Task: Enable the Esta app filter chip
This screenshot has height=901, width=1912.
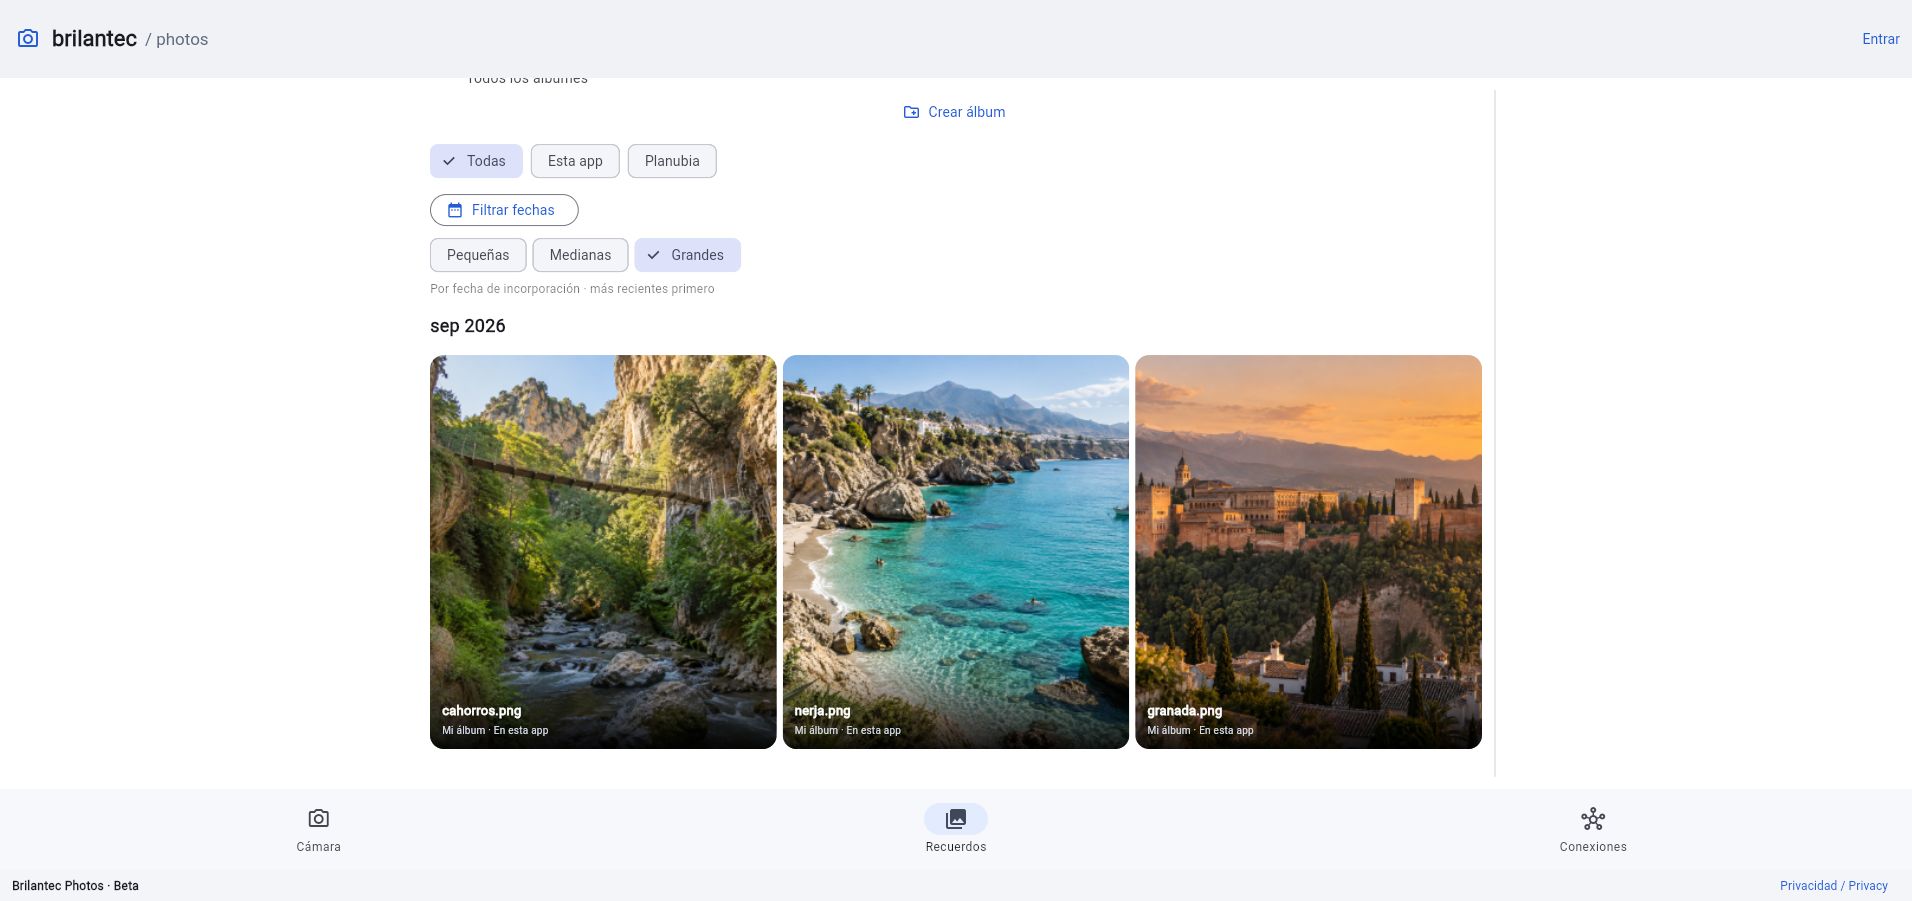Action: coord(575,161)
